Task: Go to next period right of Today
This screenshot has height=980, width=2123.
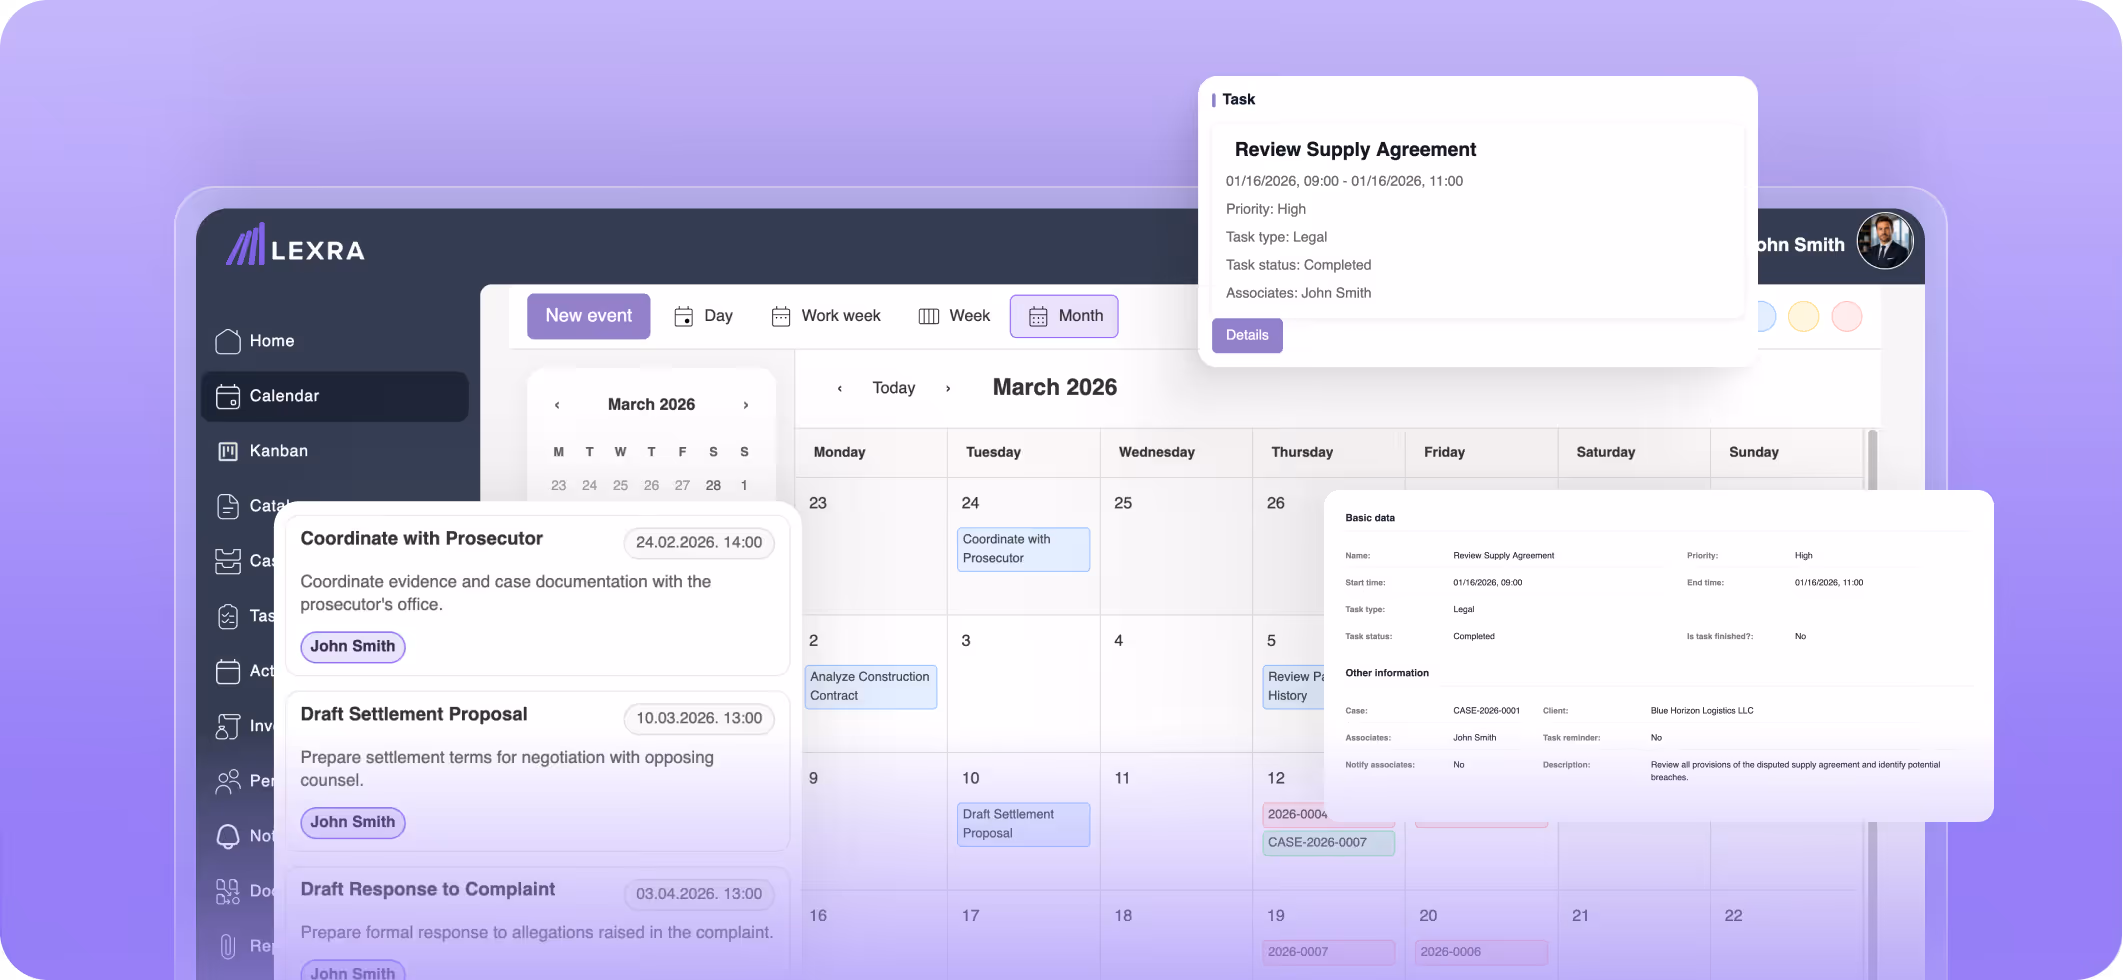Action: [948, 388]
